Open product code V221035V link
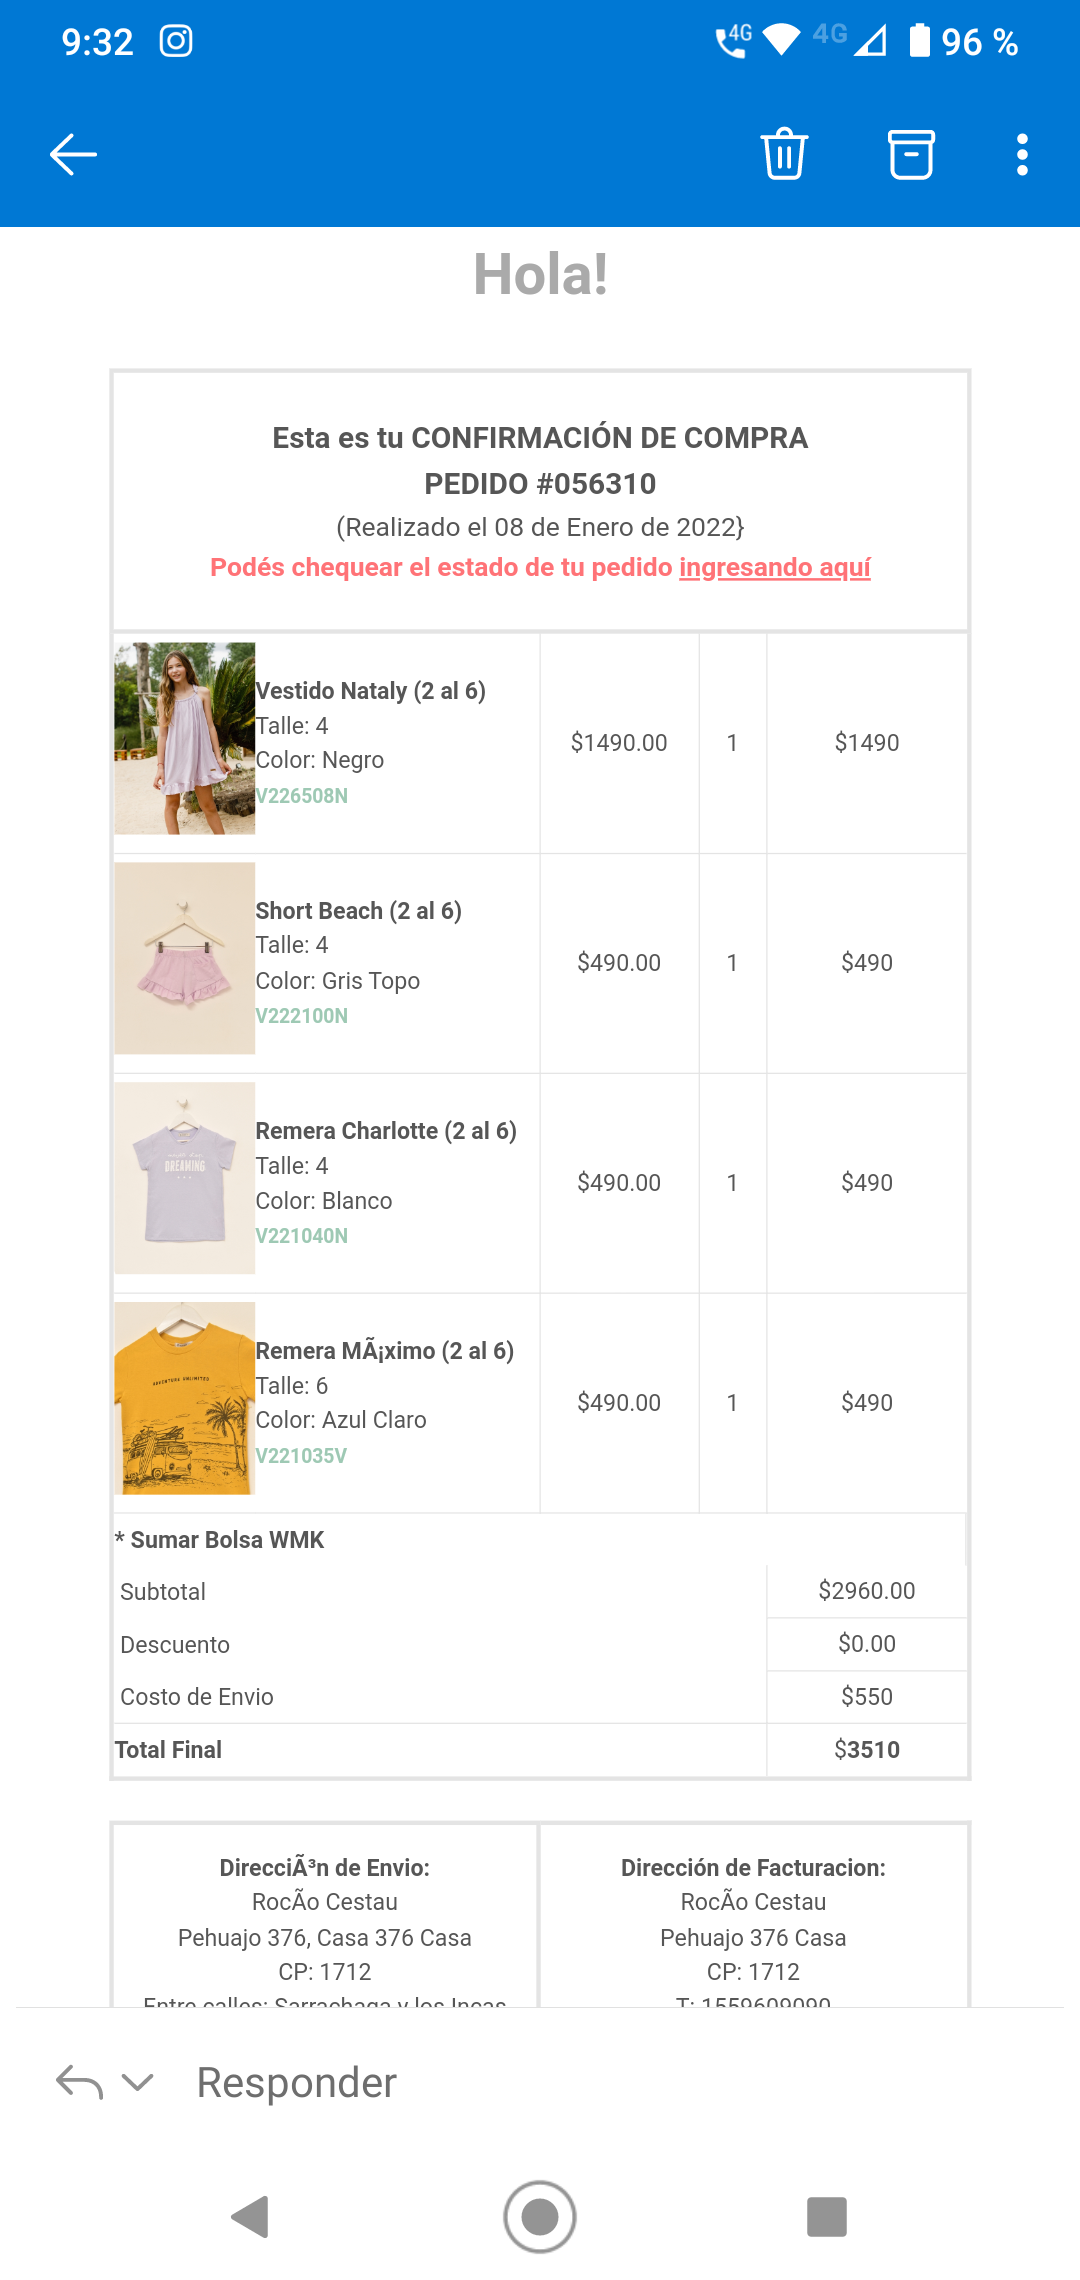The width and height of the screenshot is (1080, 2280). (x=301, y=1456)
